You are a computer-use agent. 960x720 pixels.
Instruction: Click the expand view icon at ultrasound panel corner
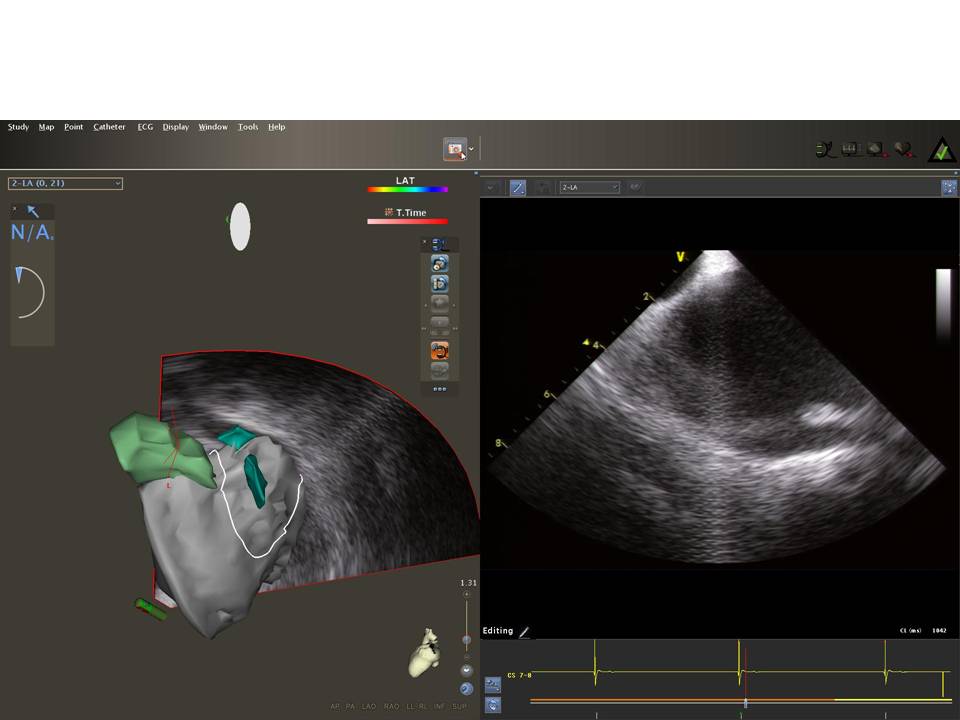click(x=948, y=187)
